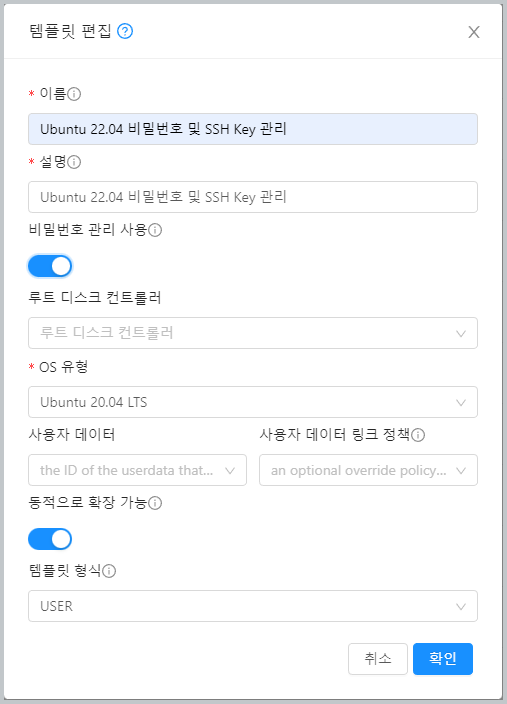Close the 템플릿 편집 dialog with X
The image size is (507, 704).
click(474, 32)
